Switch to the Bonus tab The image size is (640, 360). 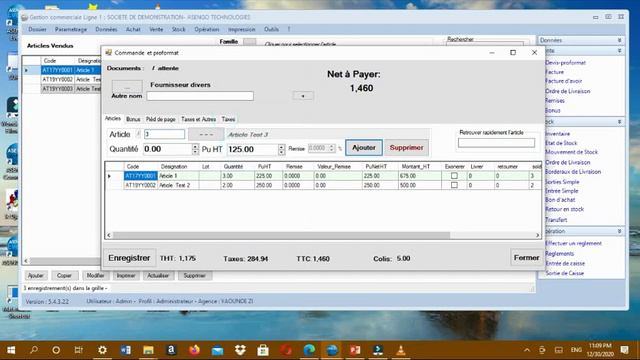133,119
